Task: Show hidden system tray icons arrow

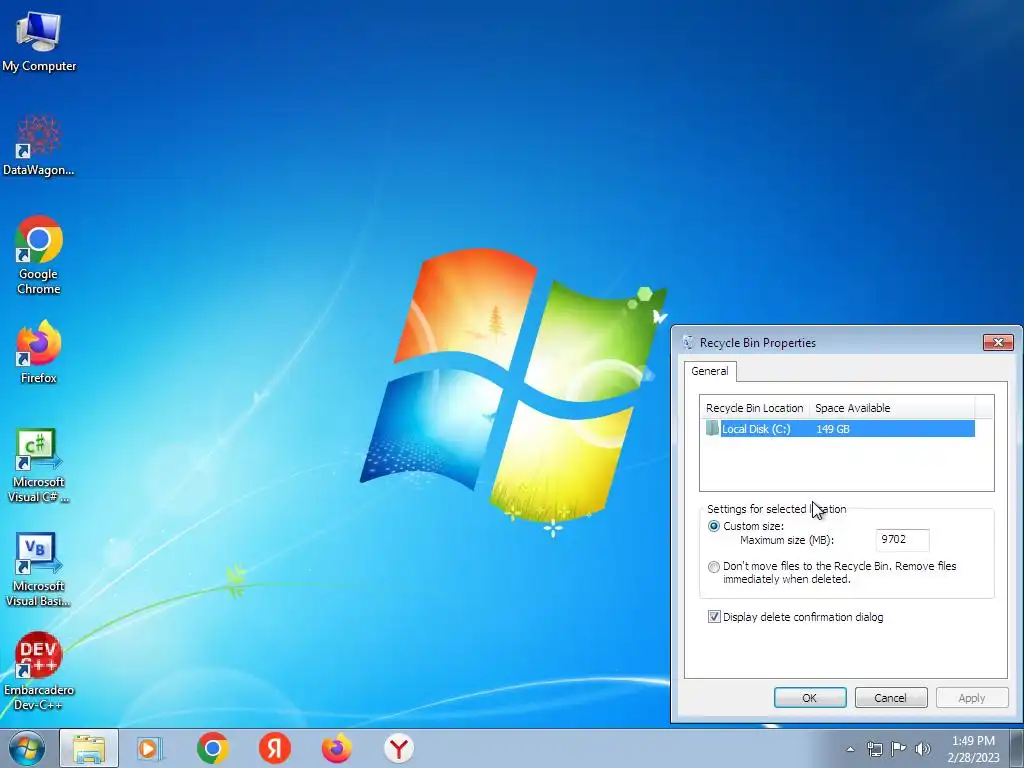Action: pos(850,749)
